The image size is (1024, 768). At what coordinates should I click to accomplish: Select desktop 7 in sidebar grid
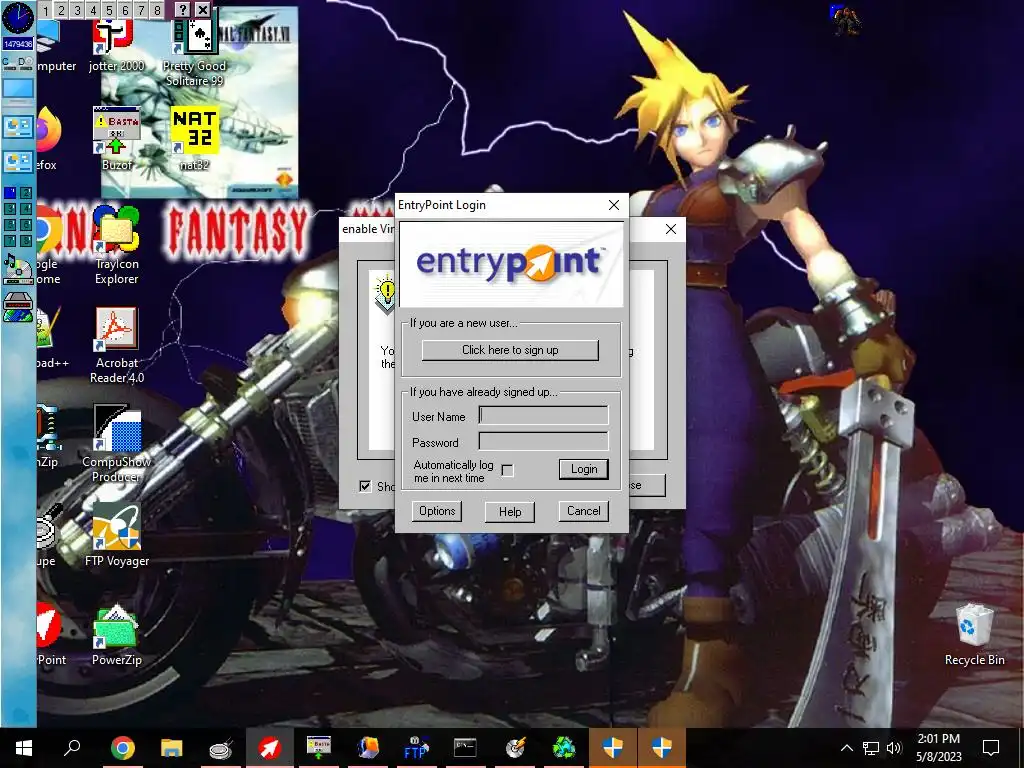(x=10, y=241)
